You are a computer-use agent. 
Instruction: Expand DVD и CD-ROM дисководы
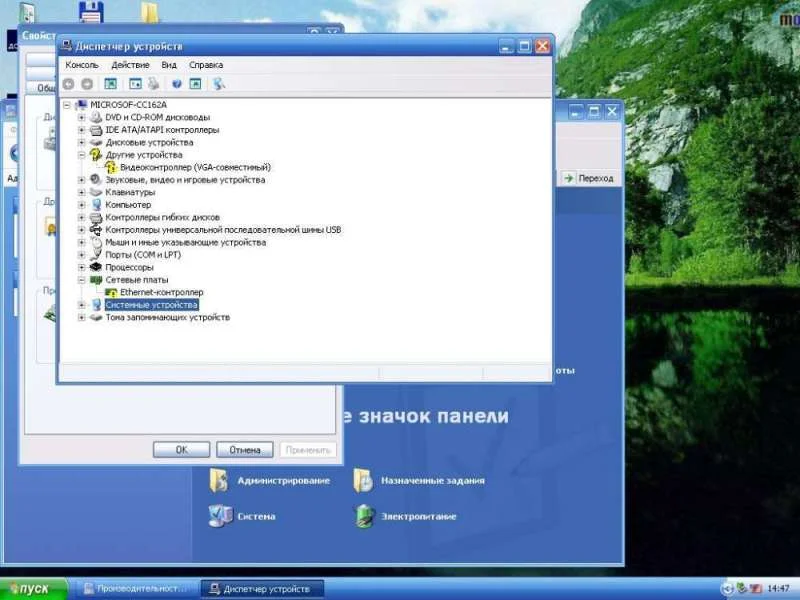82,117
